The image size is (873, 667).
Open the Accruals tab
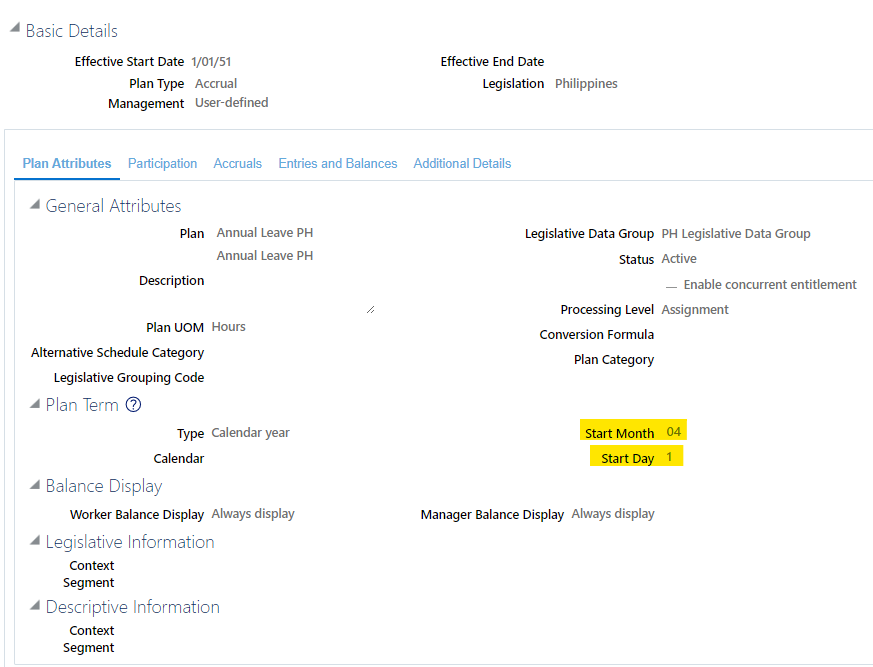(x=238, y=164)
